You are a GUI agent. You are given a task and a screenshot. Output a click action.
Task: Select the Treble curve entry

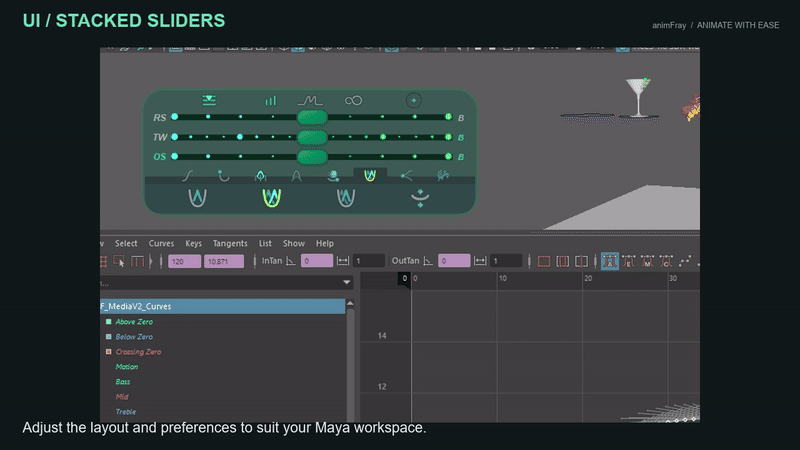pos(126,412)
